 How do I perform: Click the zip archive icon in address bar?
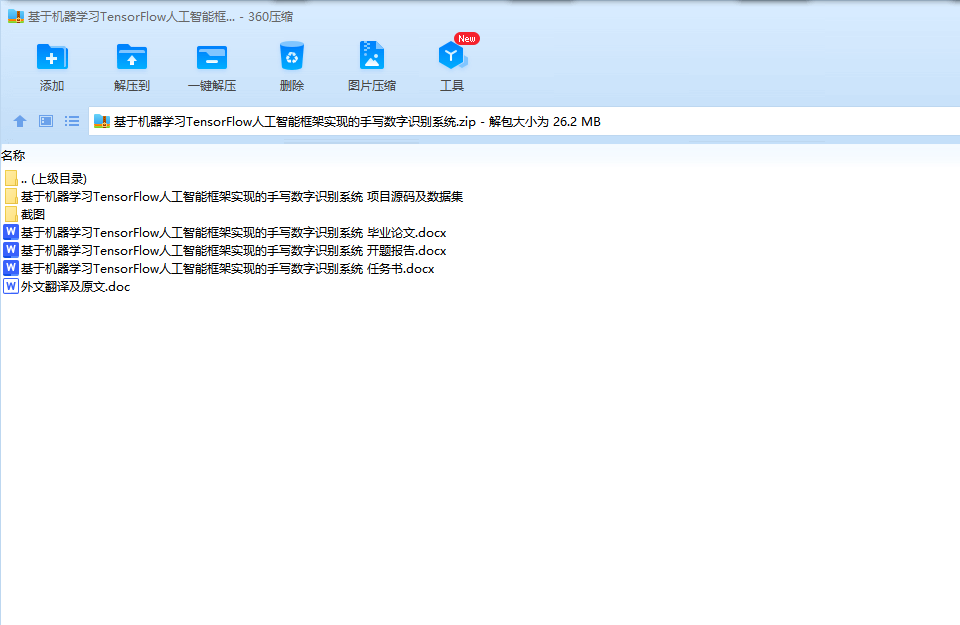pos(102,121)
